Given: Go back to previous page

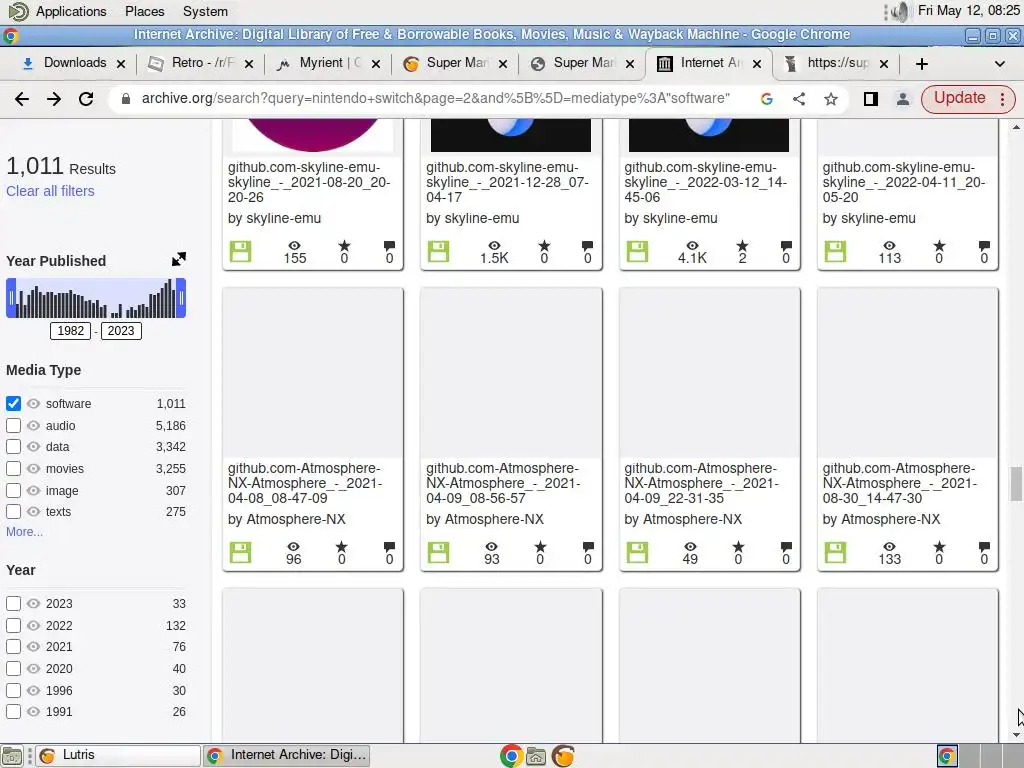Looking at the screenshot, I should [x=22, y=99].
